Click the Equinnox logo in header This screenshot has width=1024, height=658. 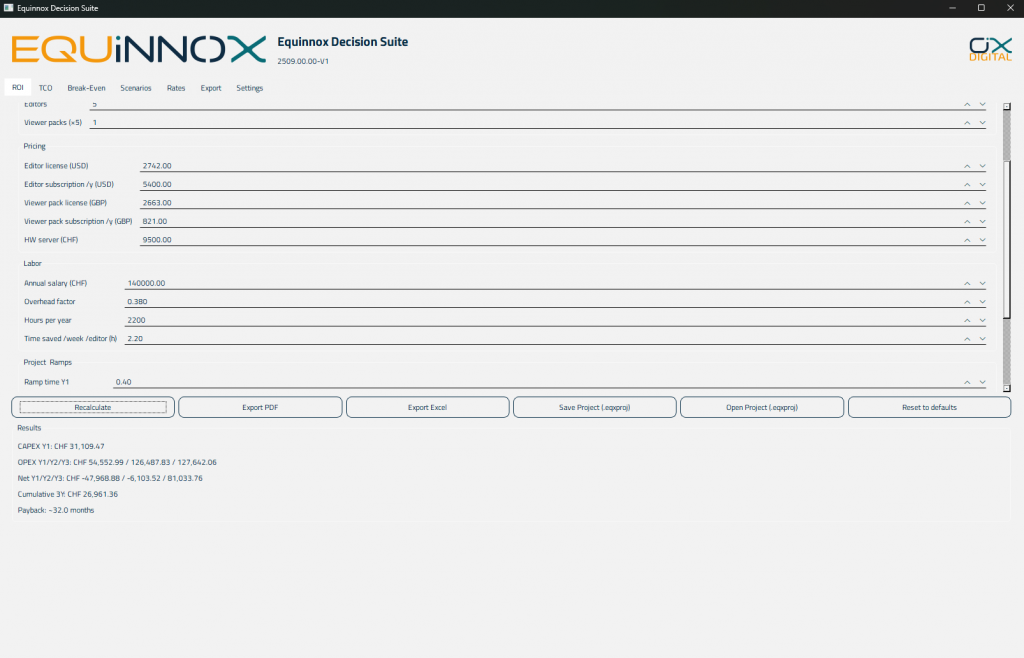(139, 49)
